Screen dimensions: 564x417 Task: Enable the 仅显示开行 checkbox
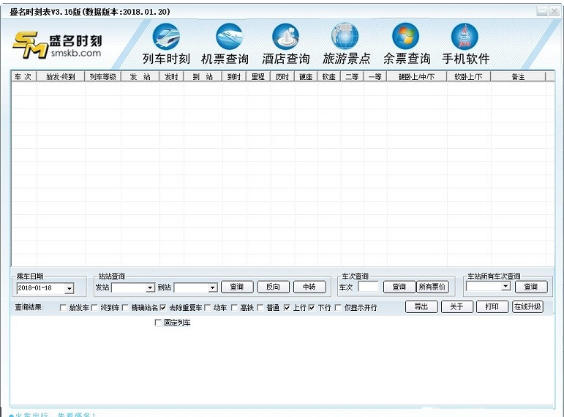[x=338, y=308]
